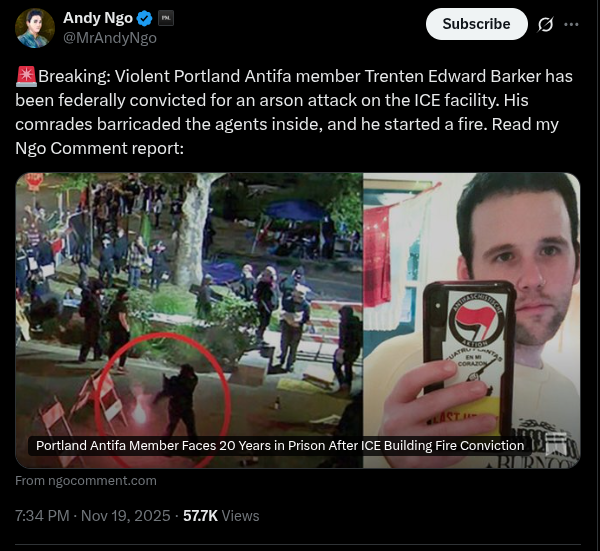
Task: Open the night protest scene thumbnail
Action: pyautogui.click(x=189, y=320)
